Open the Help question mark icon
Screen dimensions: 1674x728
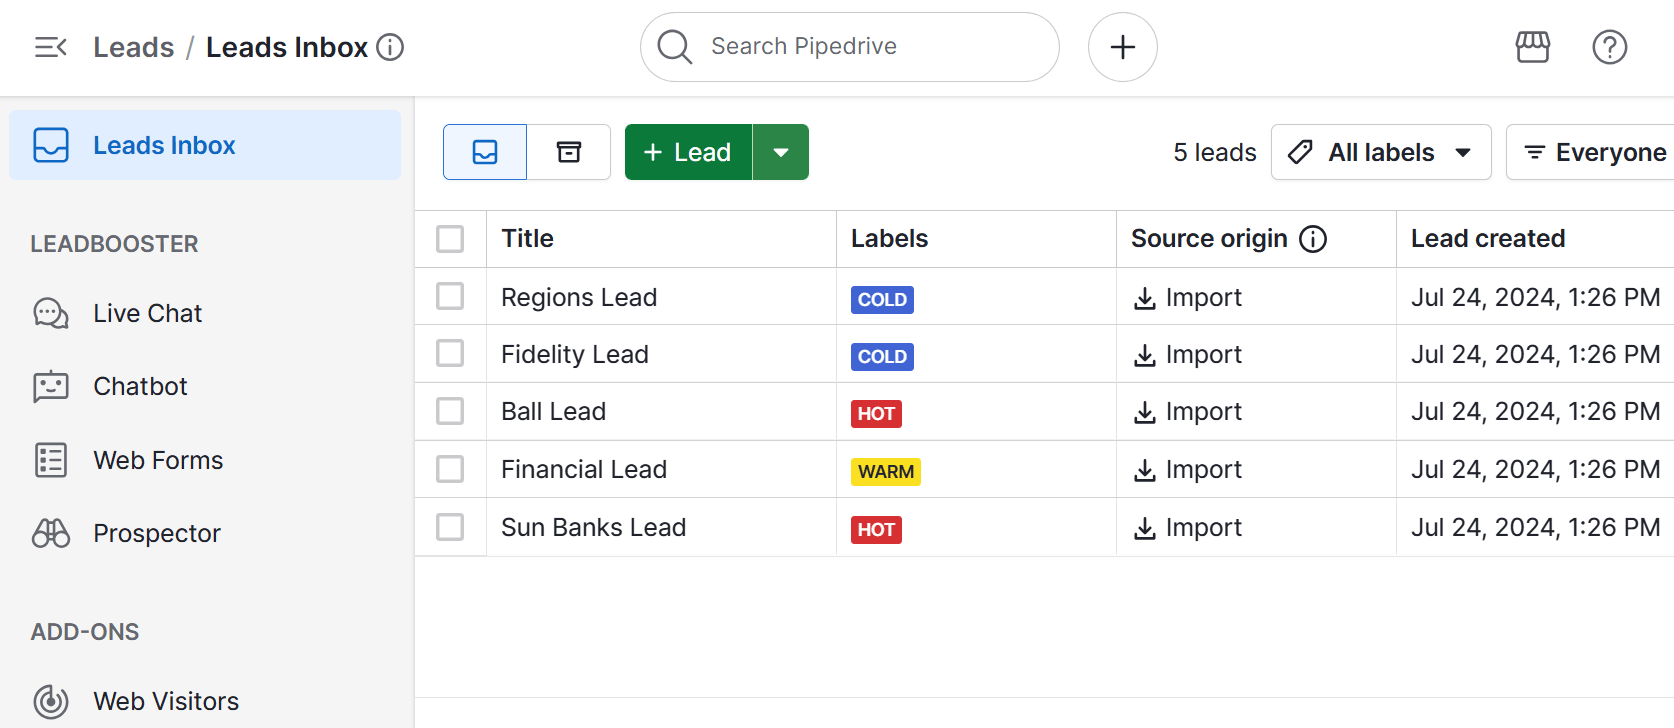point(1609,47)
